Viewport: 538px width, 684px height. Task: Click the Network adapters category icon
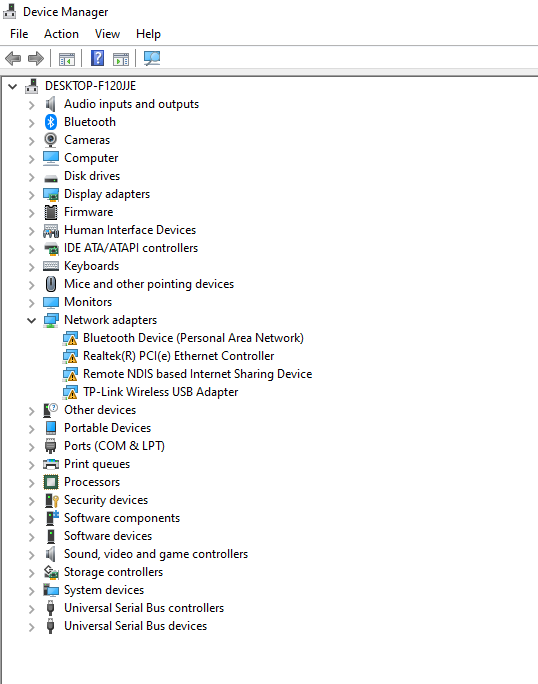(51, 320)
